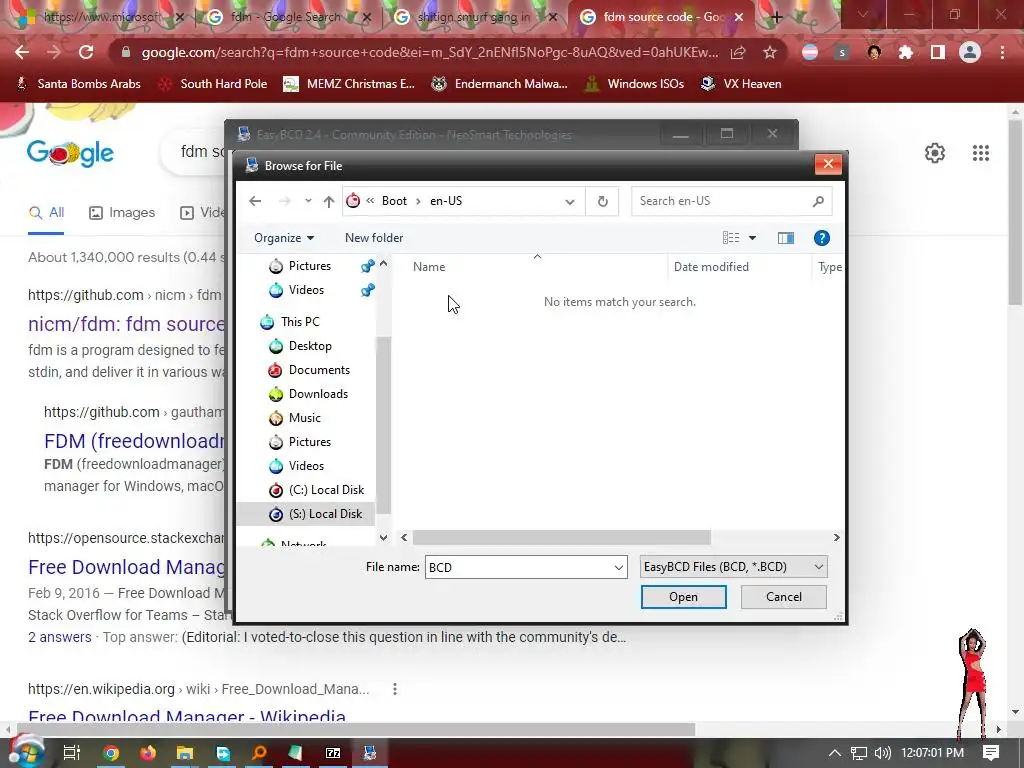
Task: Open Google apps grid
Action: pos(980,153)
